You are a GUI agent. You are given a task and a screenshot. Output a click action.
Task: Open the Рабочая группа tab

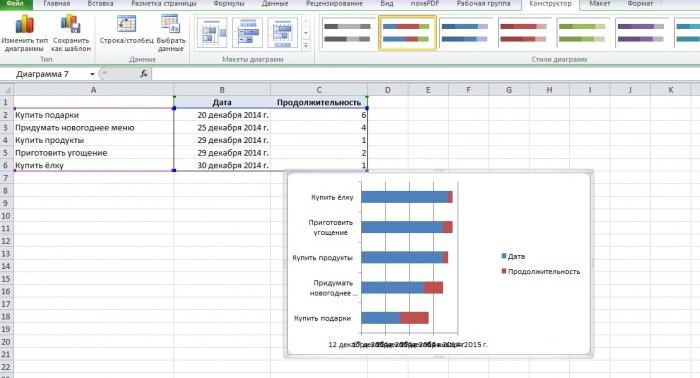click(x=483, y=4)
